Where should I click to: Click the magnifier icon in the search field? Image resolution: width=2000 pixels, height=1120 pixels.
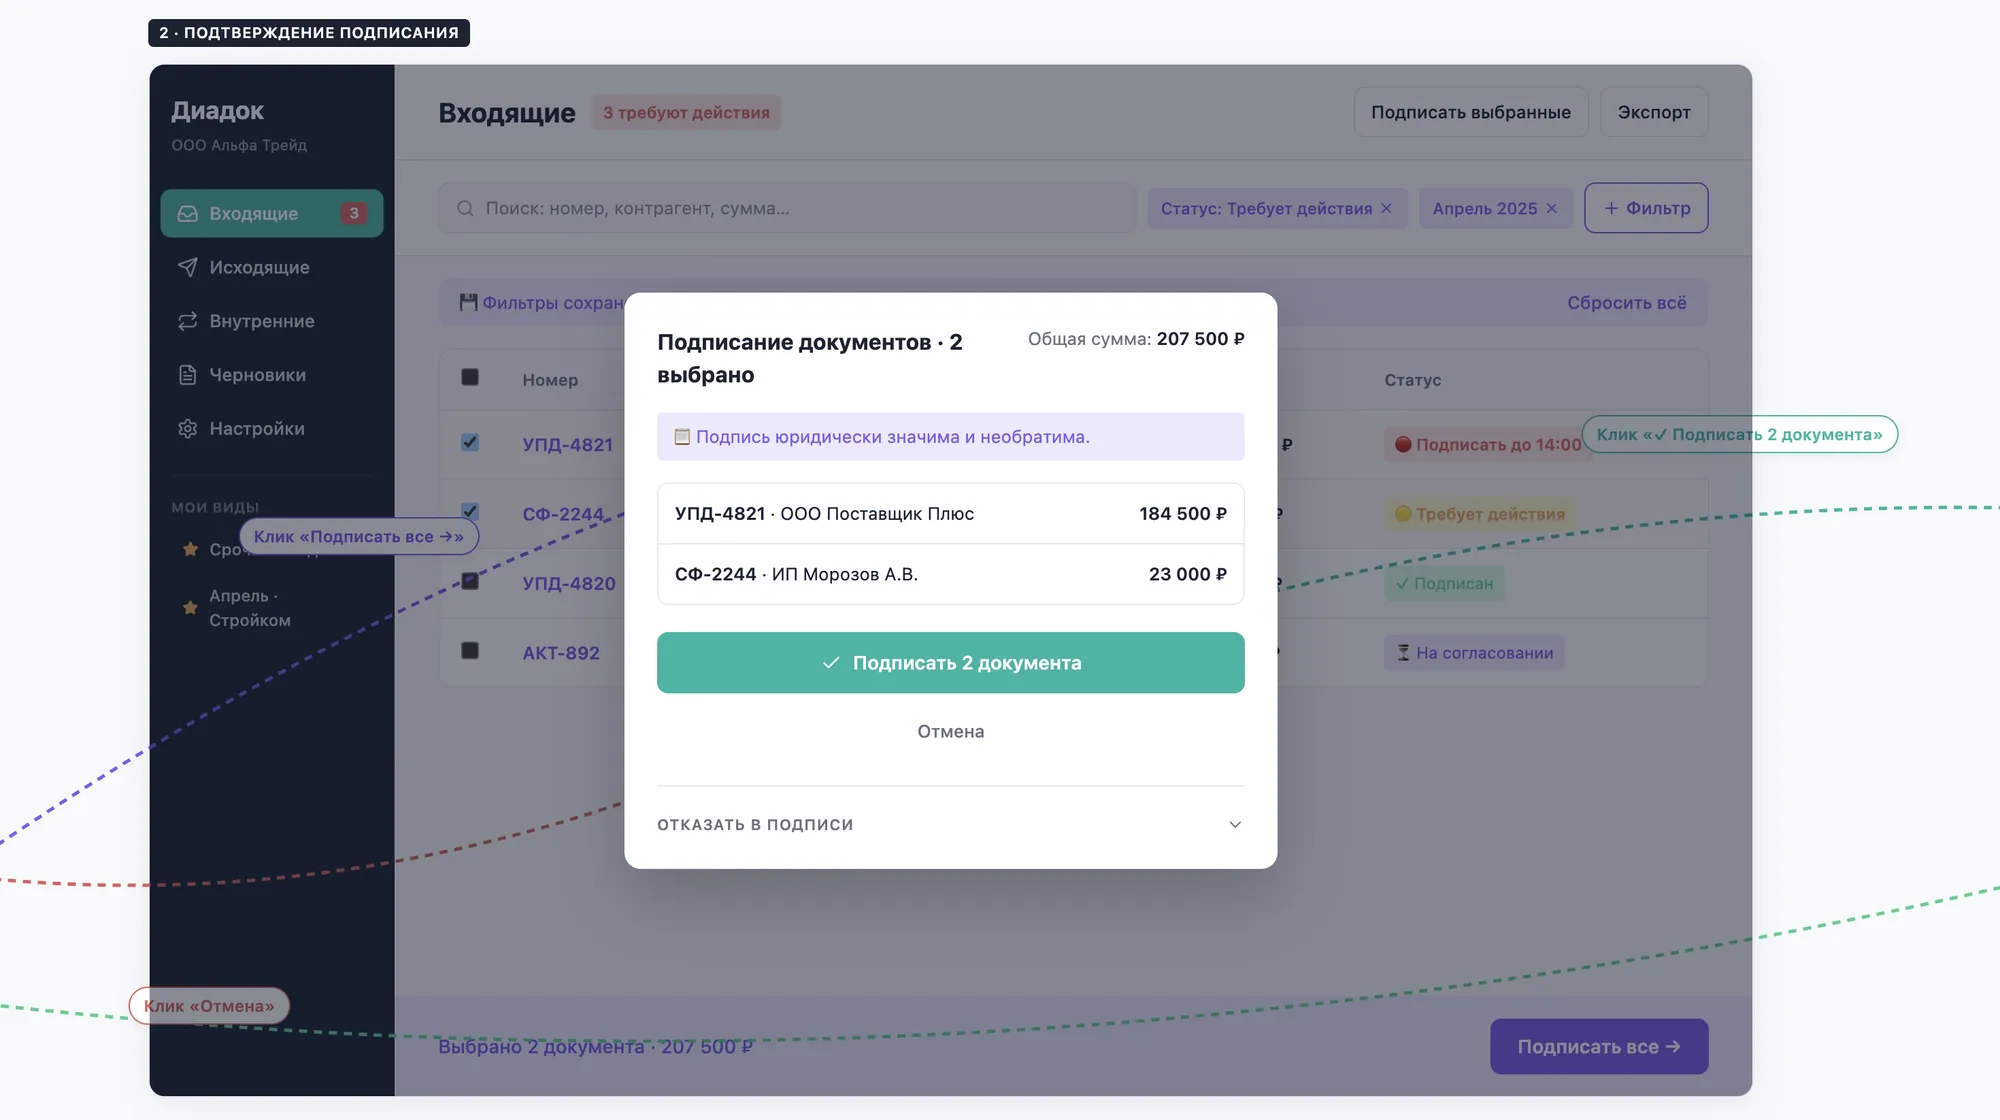pyautogui.click(x=465, y=208)
